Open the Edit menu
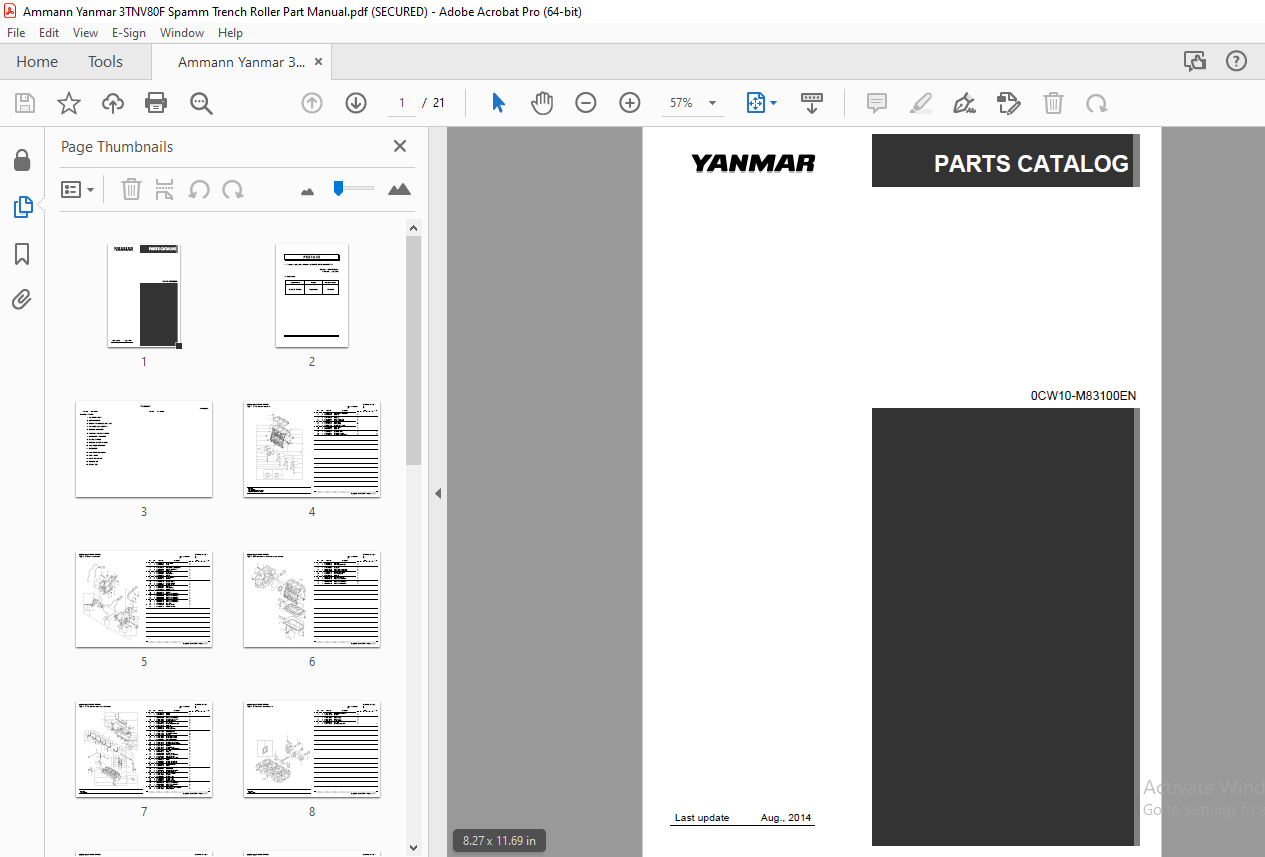Viewport: 1265px width, 857px height. [x=49, y=33]
